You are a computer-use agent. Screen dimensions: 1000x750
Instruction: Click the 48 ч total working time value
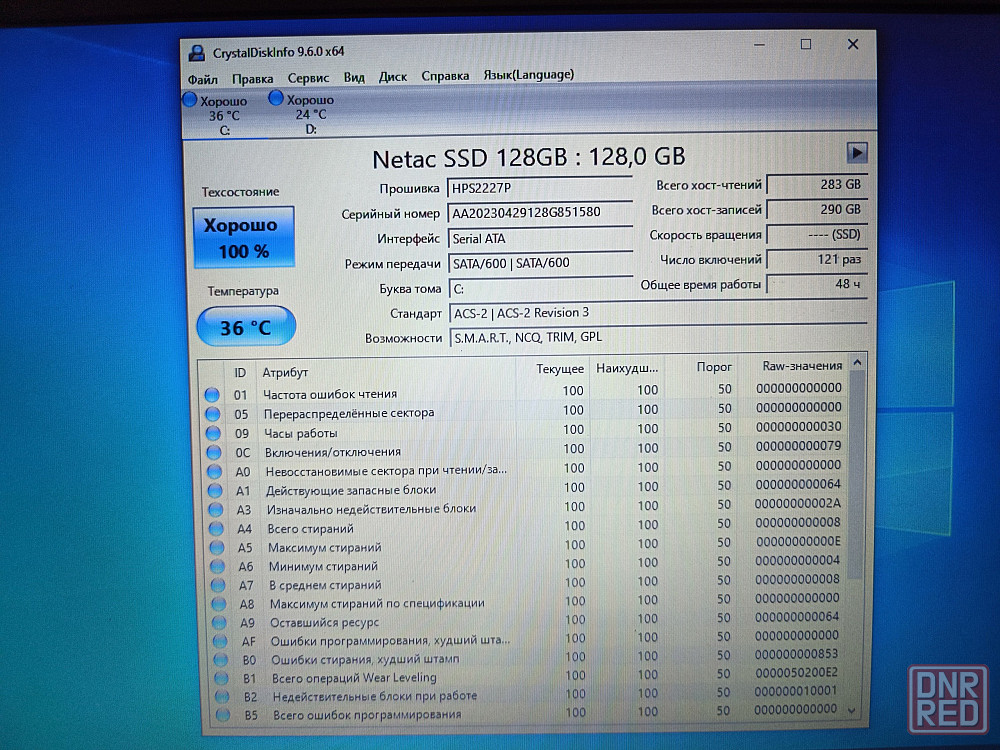[817, 284]
